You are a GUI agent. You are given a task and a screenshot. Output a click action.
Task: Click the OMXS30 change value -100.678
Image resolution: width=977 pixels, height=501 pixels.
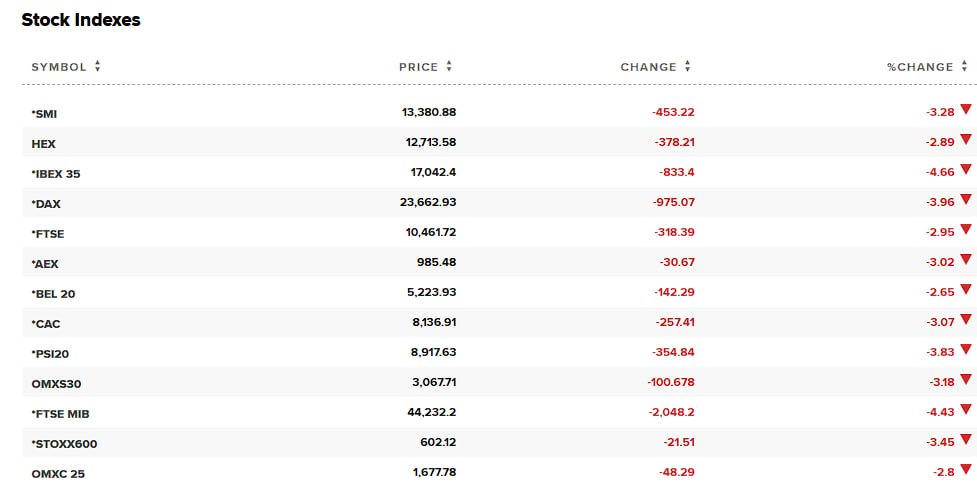[x=671, y=382]
